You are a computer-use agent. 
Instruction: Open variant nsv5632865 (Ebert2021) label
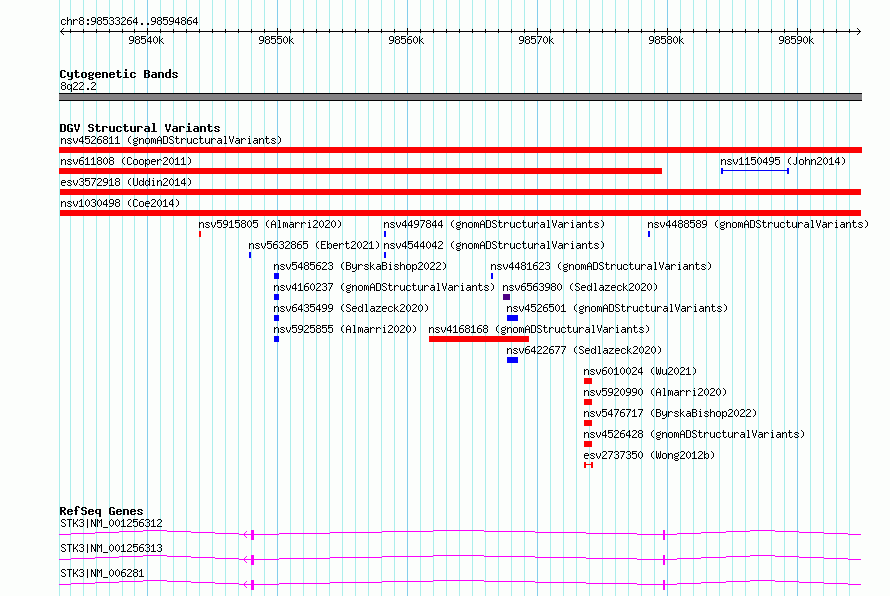coord(314,245)
